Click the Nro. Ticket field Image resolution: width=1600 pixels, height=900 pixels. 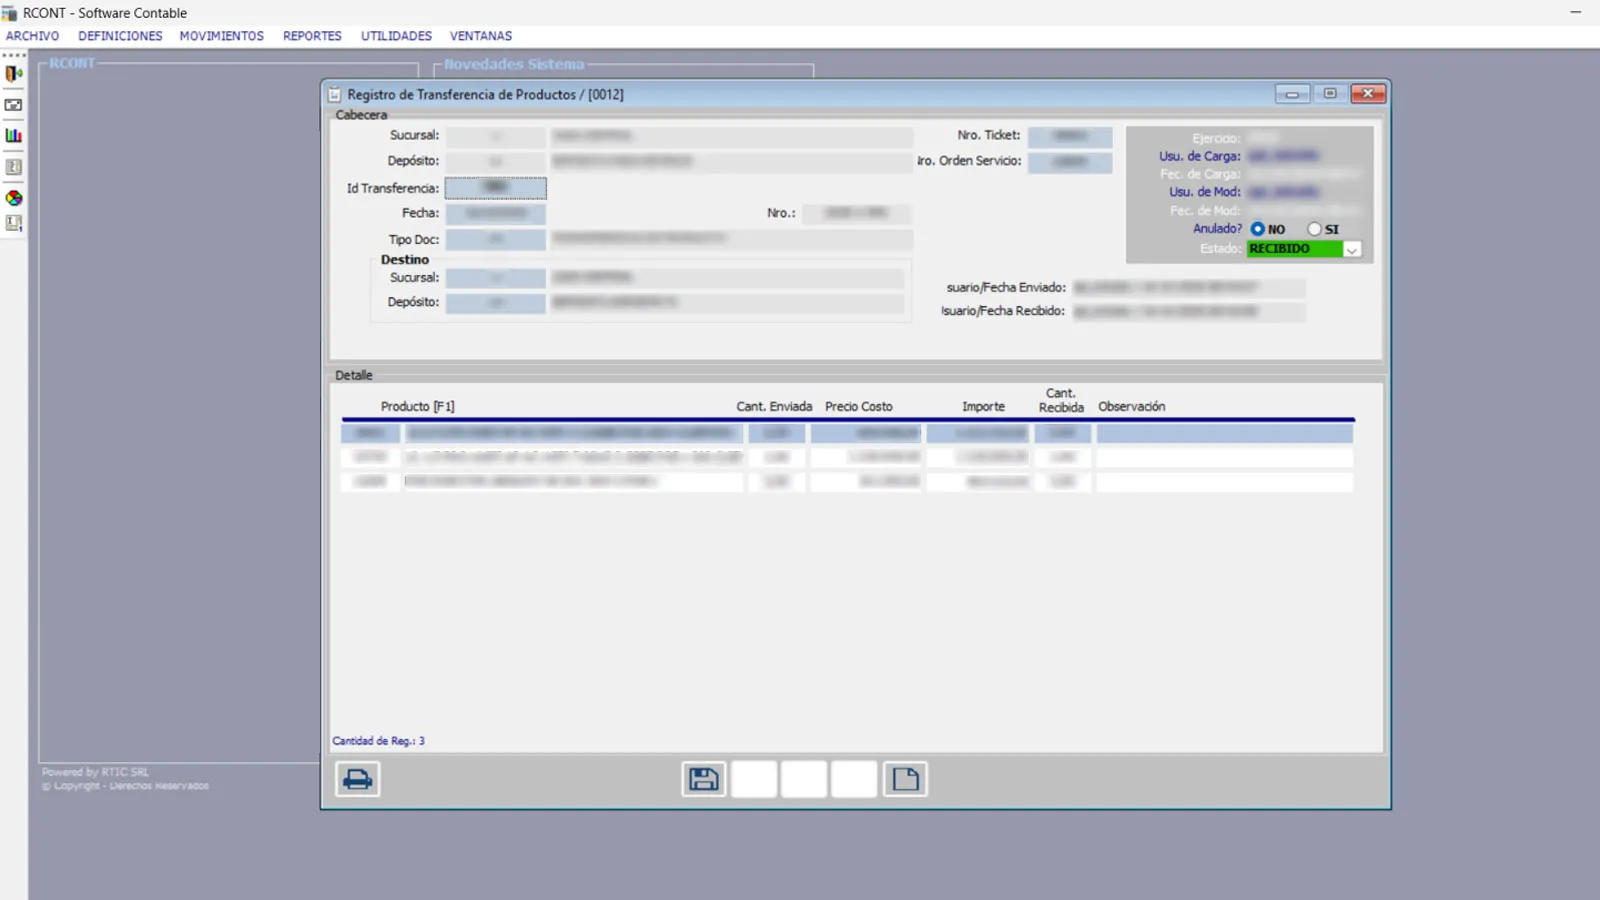pyautogui.click(x=1070, y=136)
